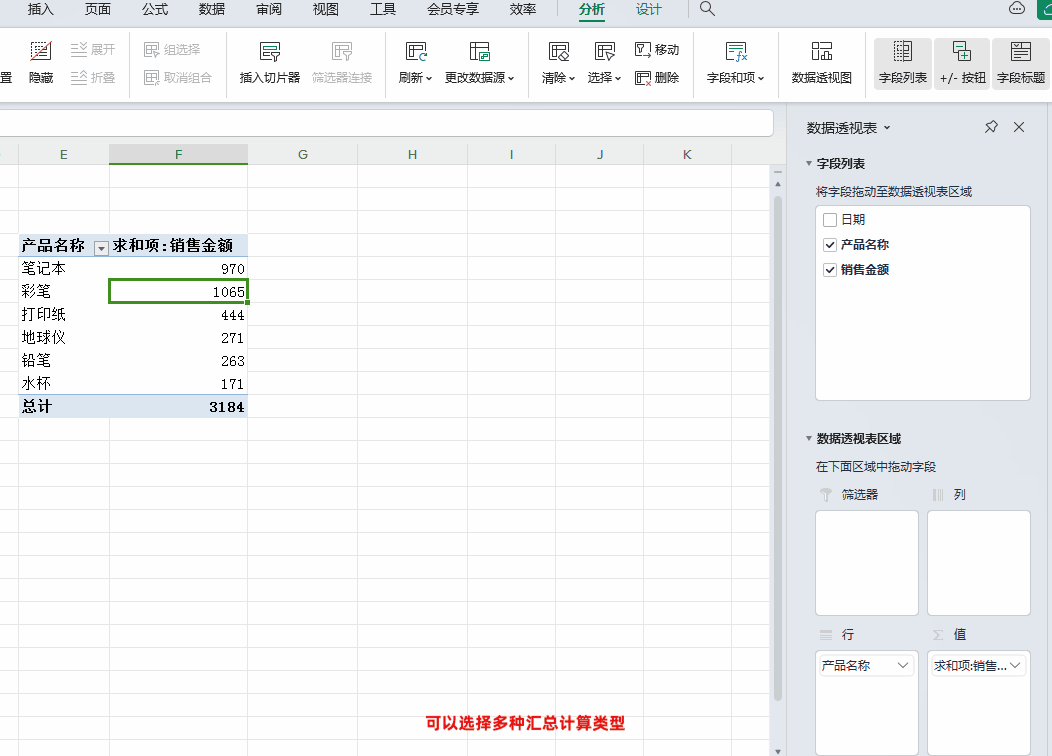Toggle the +/- Buttons (+/- 按钮)

pyautogui.click(x=963, y=63)
